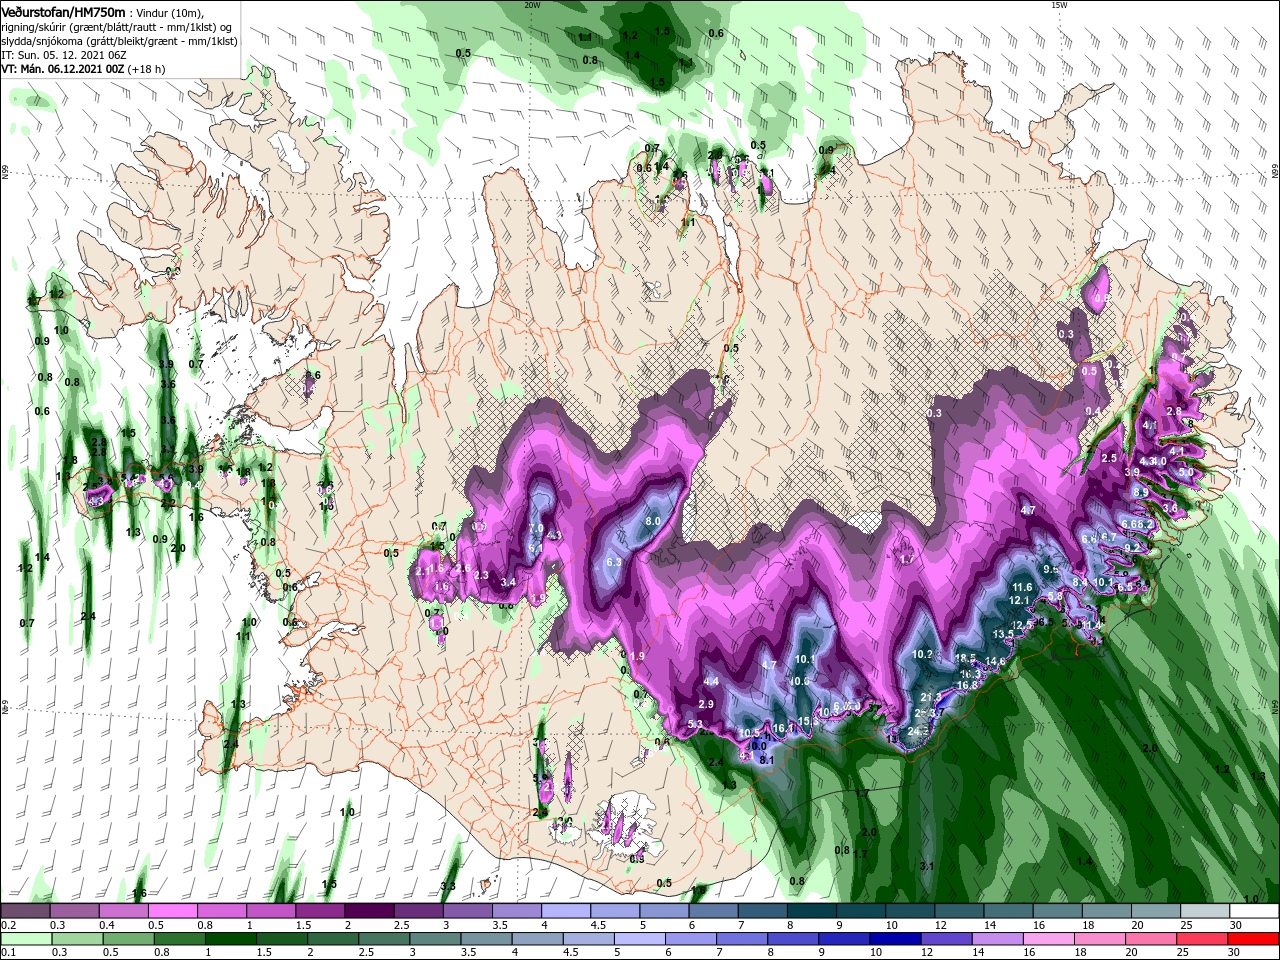Click the dark teal 8 swatch in snow legend

point(812,911)
